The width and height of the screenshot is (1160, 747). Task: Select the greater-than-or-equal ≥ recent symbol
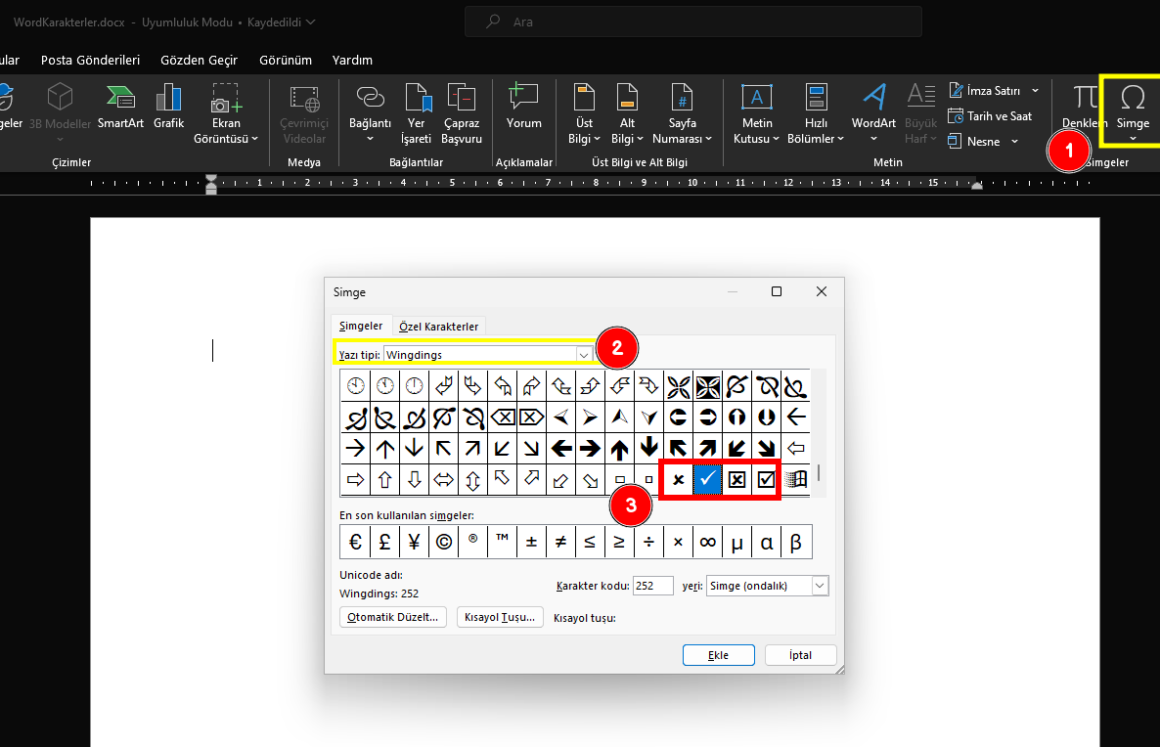619,542
